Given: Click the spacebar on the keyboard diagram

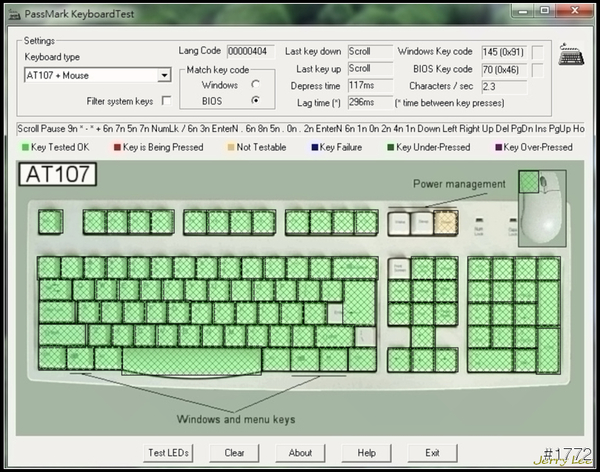Looking at the screenshot, I should 191,357.
